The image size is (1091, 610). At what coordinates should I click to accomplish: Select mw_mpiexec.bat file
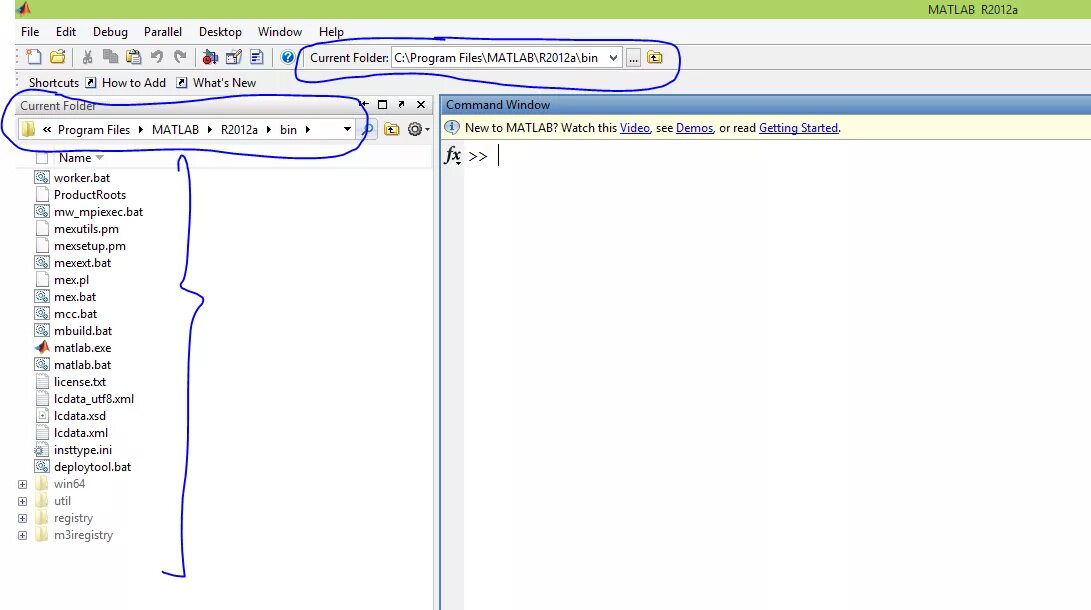click(98, 212)
